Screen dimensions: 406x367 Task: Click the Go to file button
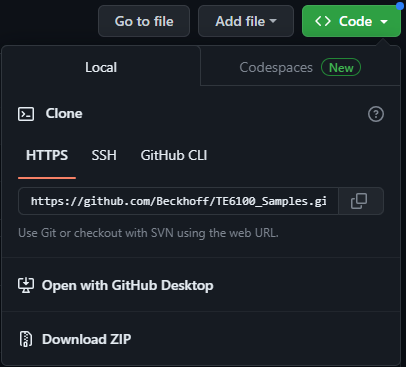point(144,21)
